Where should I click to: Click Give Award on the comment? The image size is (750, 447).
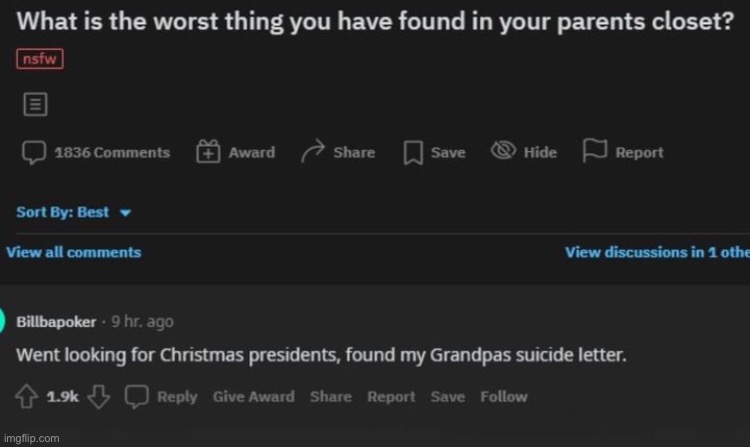coord(253,396)
